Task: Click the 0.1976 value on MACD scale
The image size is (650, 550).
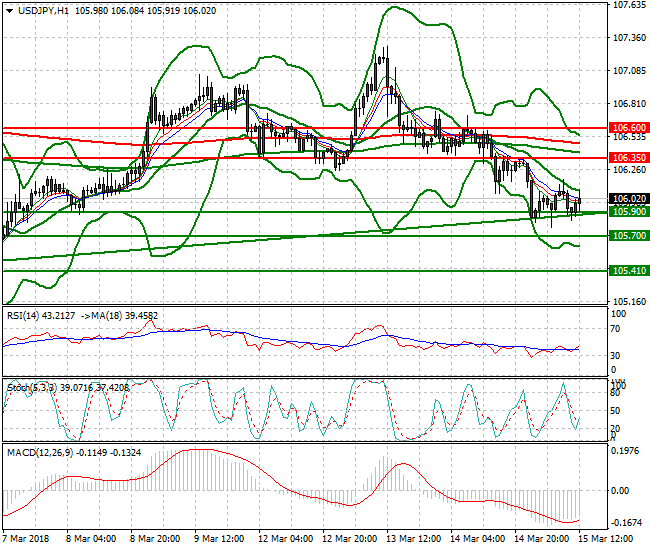Action: tap(626, 451)
